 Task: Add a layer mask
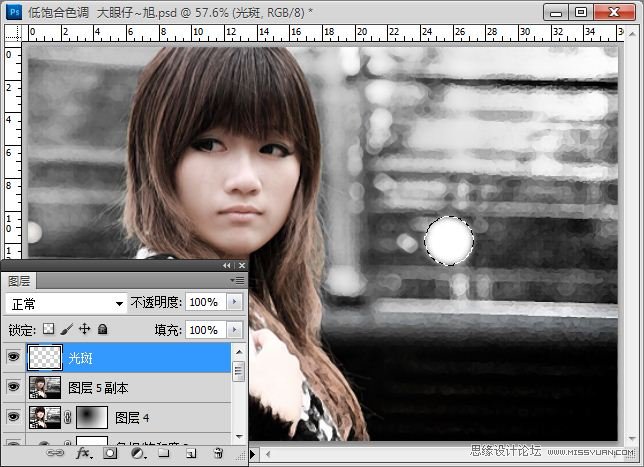pyautogui.click(x=110, y=453)
